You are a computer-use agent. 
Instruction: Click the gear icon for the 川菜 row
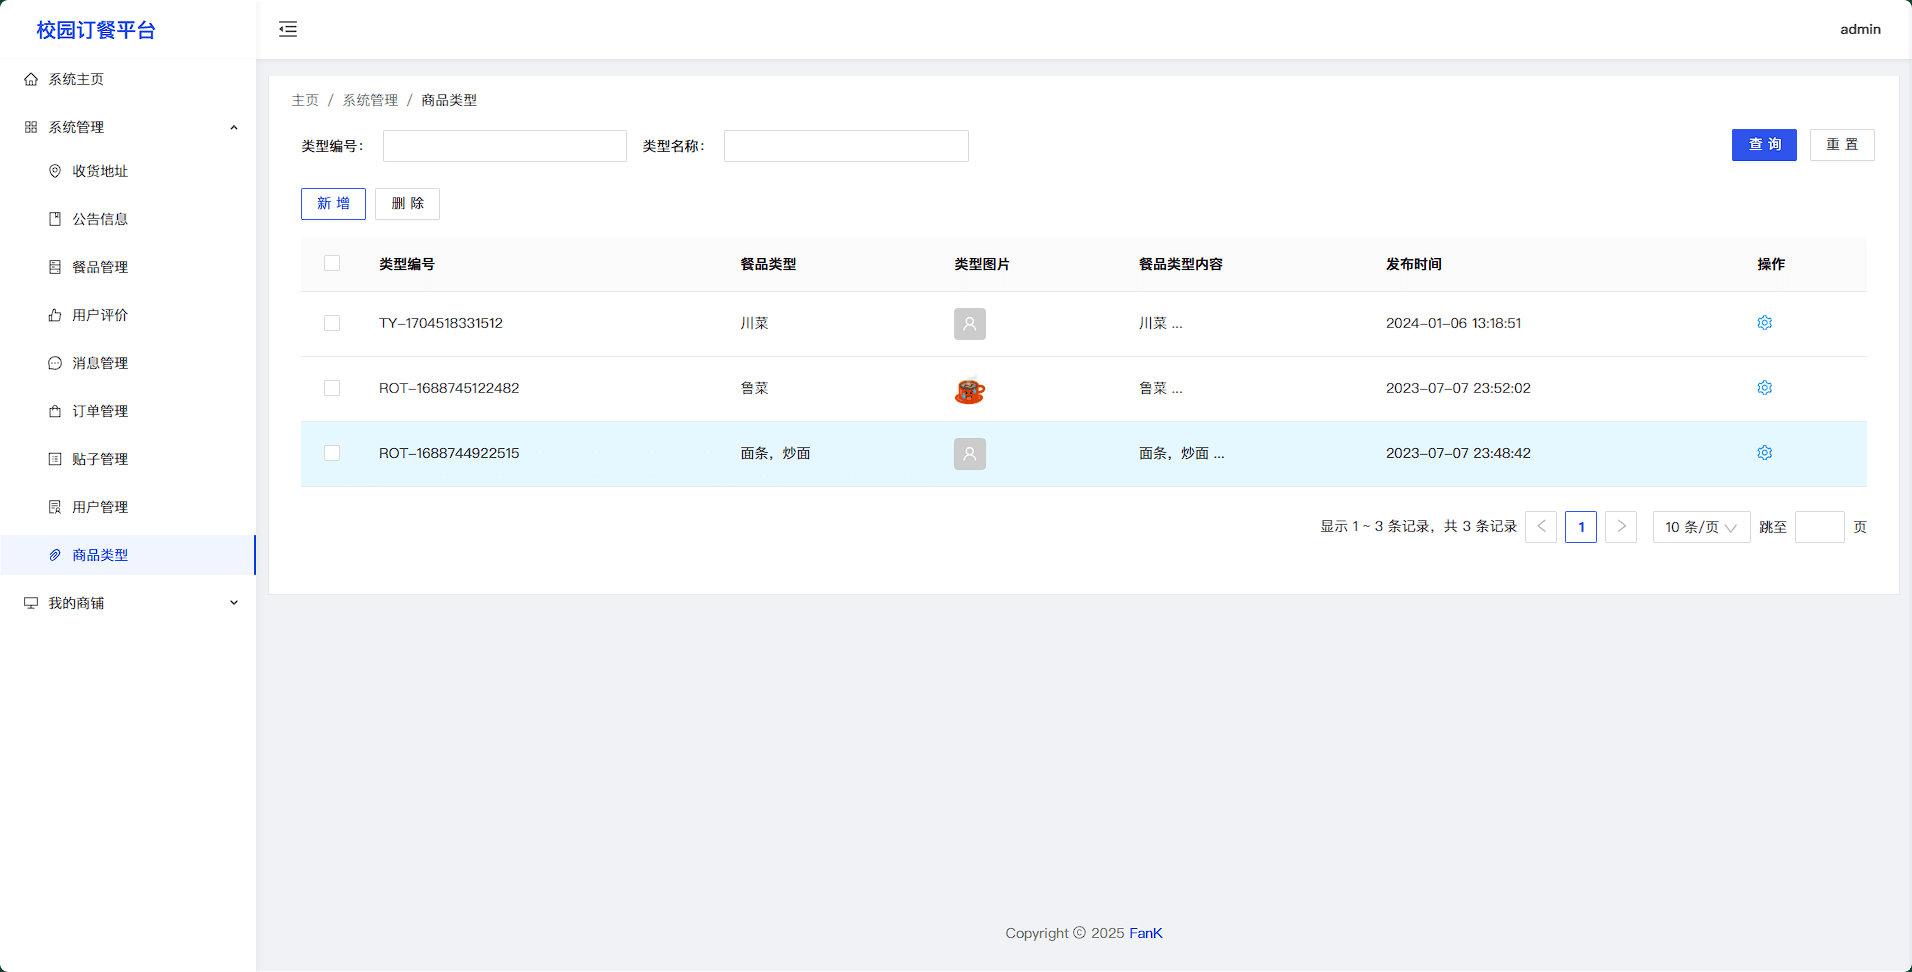click(x=1764, y=323)
